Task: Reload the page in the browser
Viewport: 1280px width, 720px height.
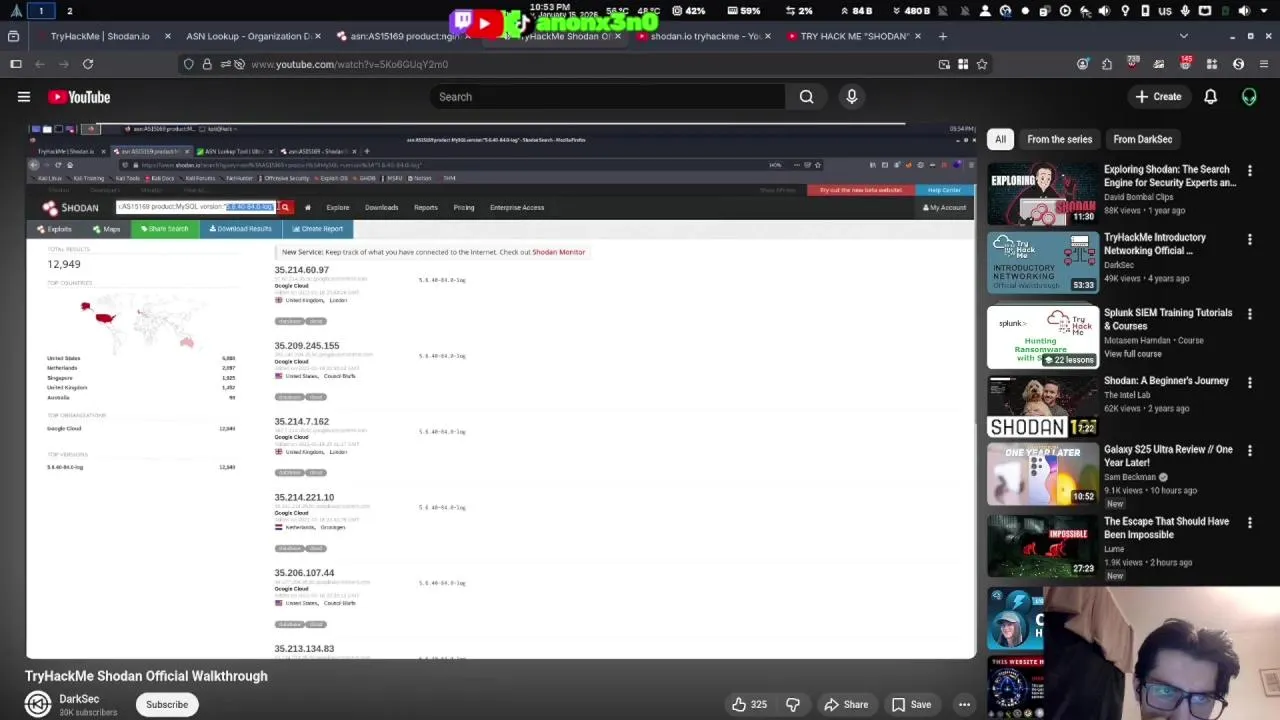Action: (88, 64)
